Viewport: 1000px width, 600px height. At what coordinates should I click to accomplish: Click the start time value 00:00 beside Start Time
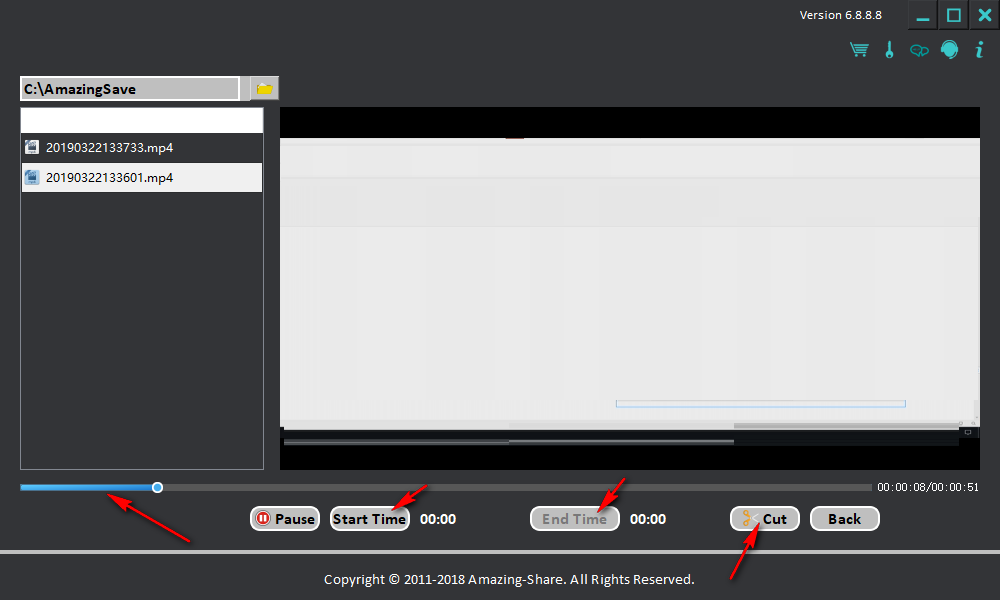(438, 519)
